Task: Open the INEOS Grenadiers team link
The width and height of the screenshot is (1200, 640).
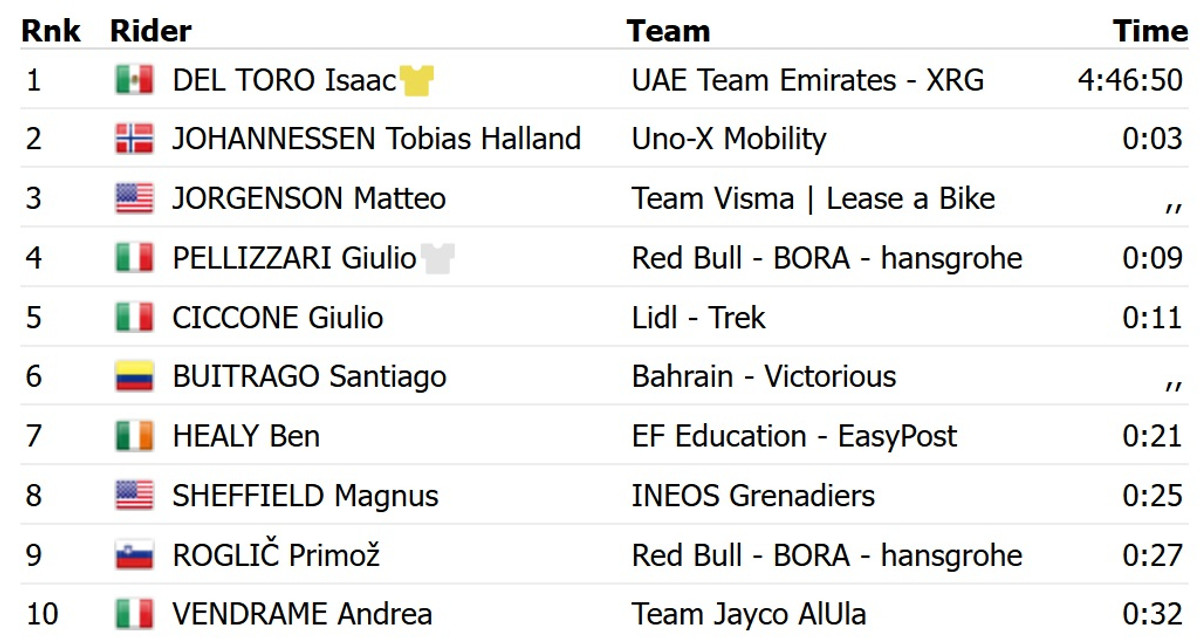Action: point(753,496)
